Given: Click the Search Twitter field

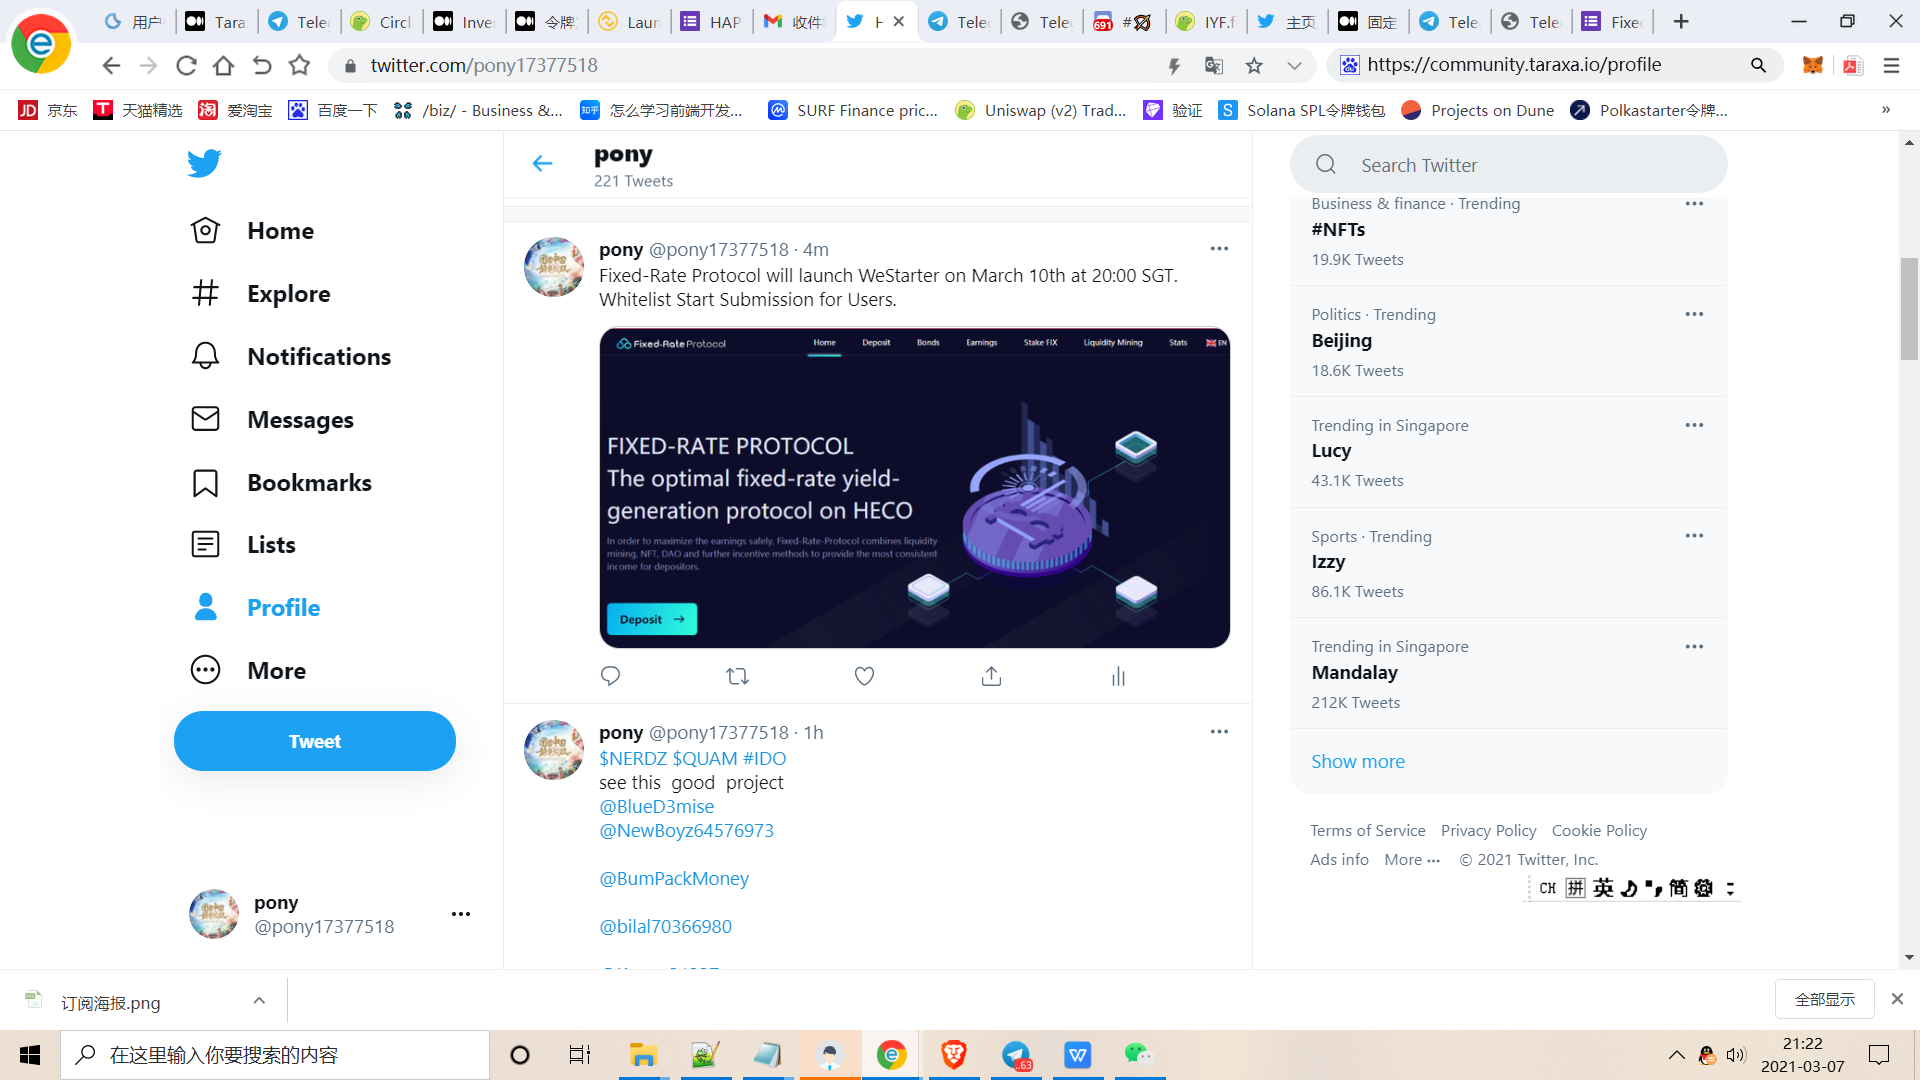Looking at the screenshot, I should point(1508,165).
